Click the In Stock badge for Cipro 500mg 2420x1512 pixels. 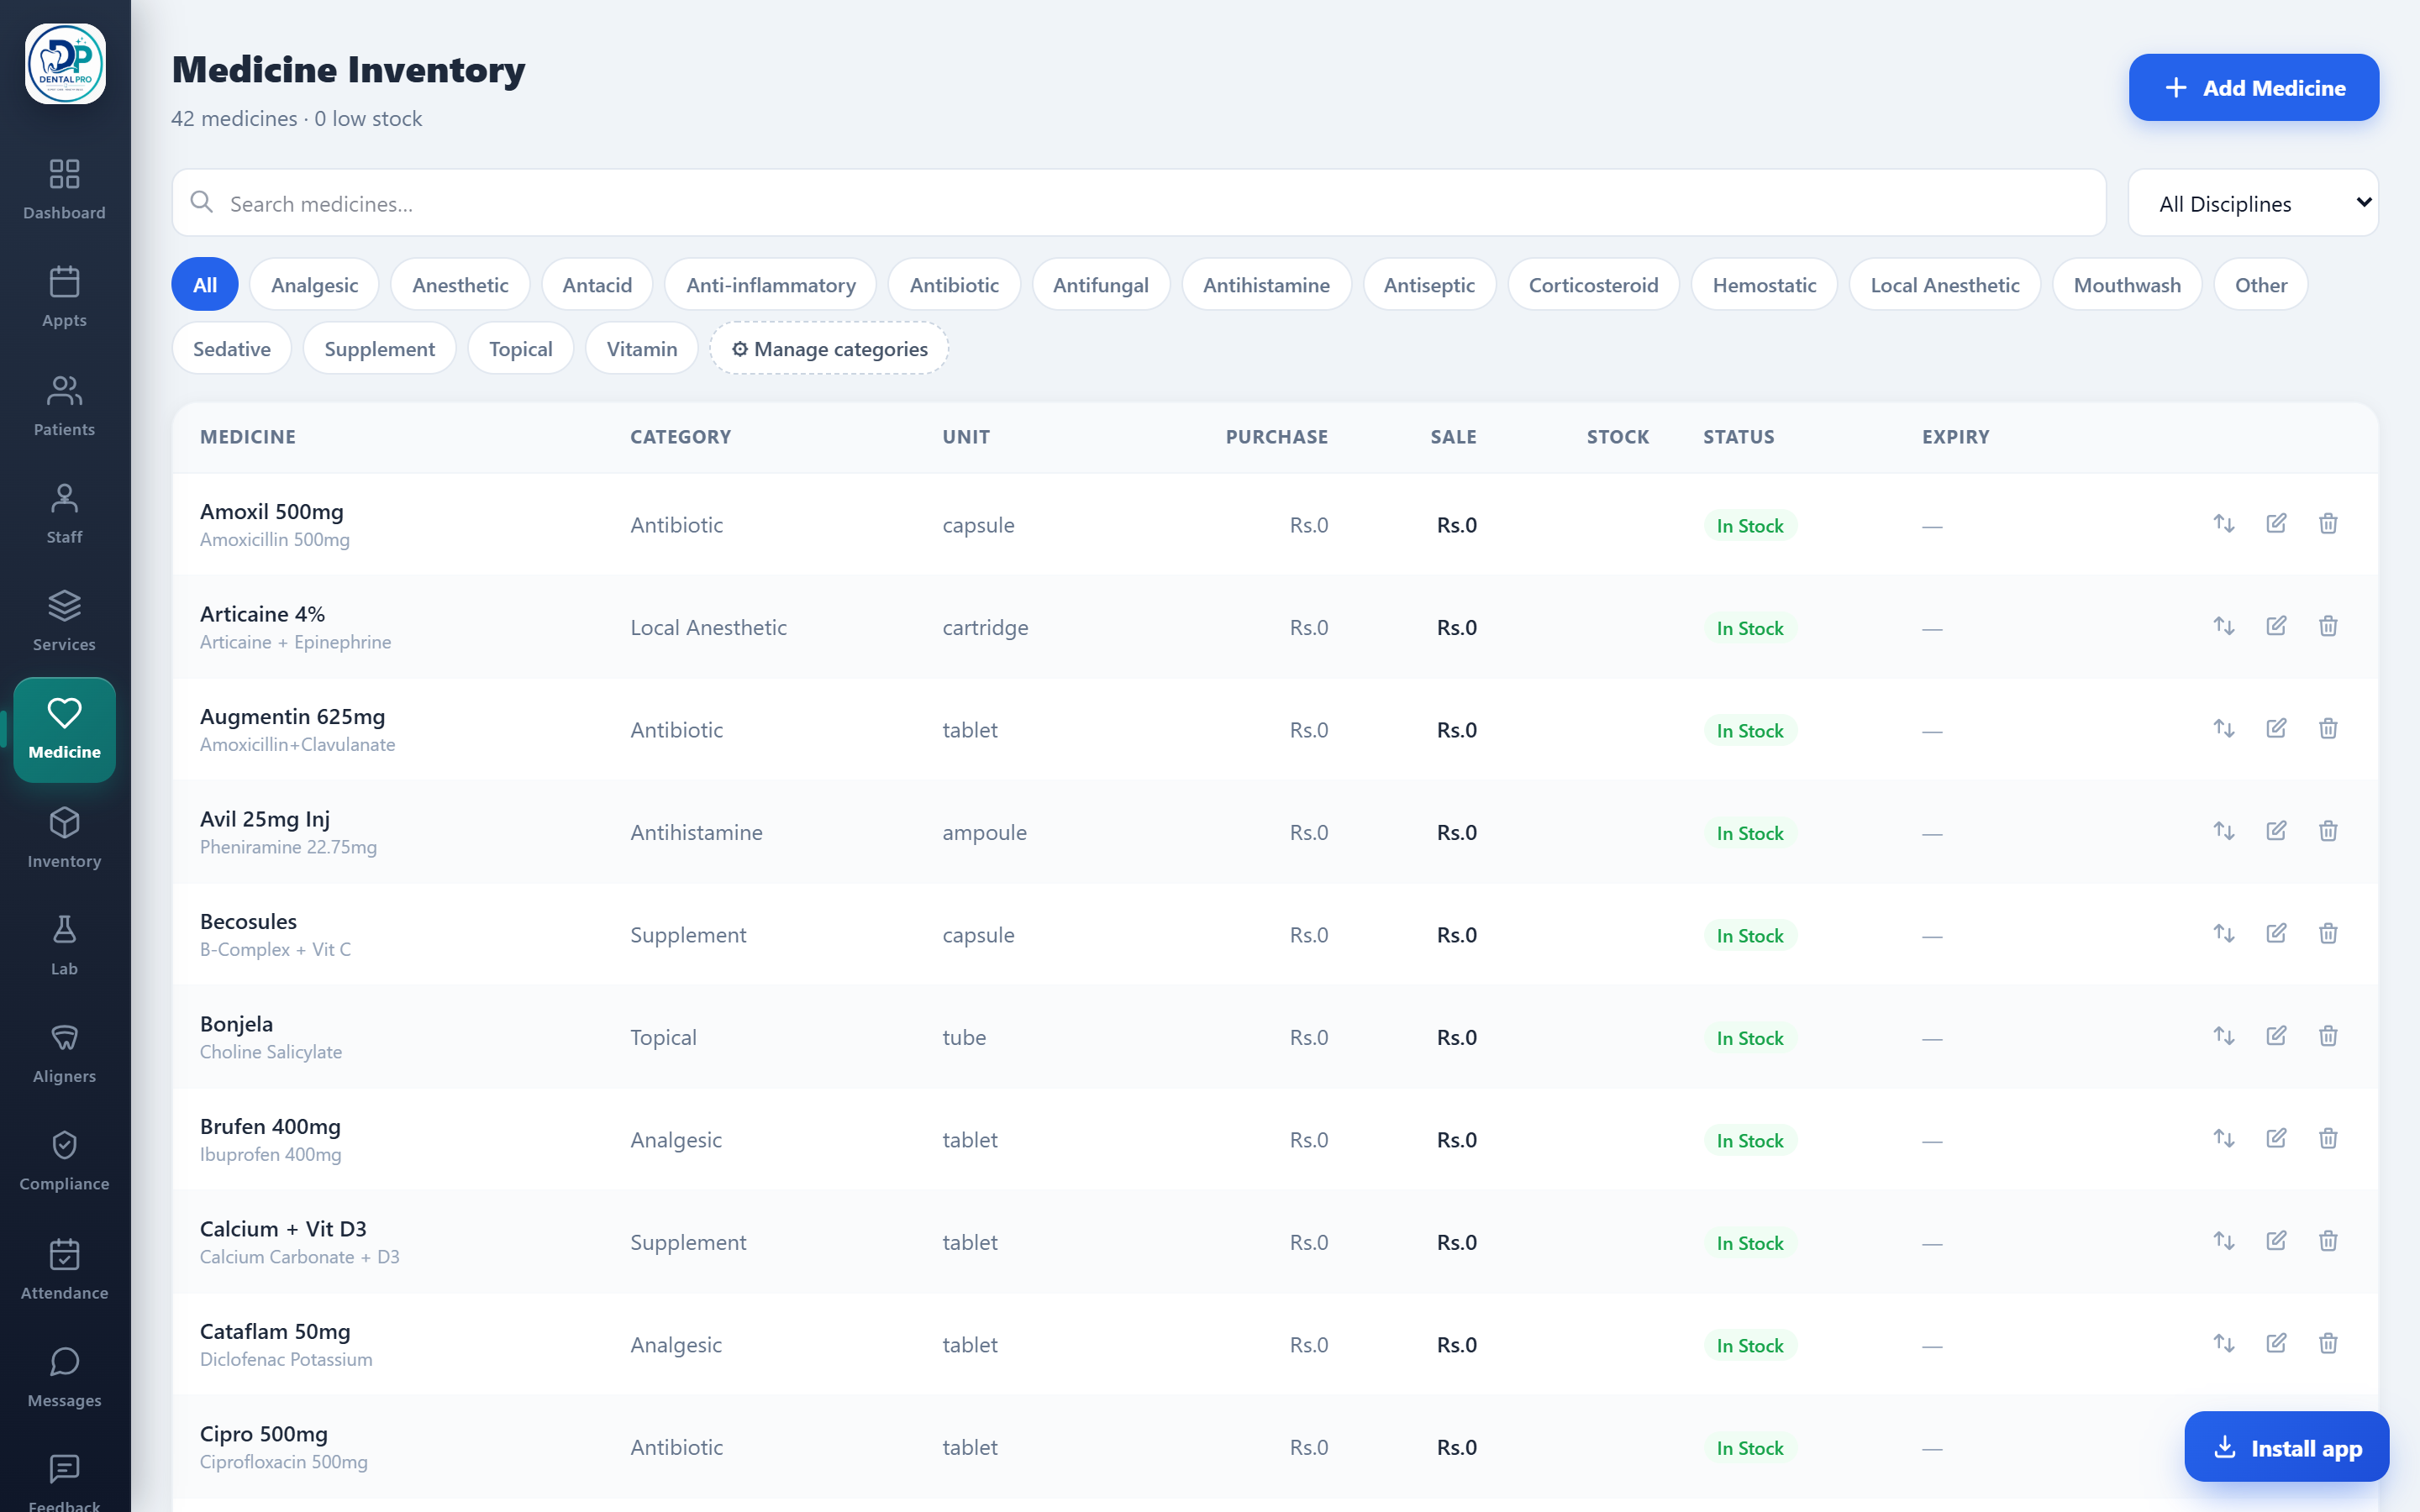[x=1749, y=1448]
